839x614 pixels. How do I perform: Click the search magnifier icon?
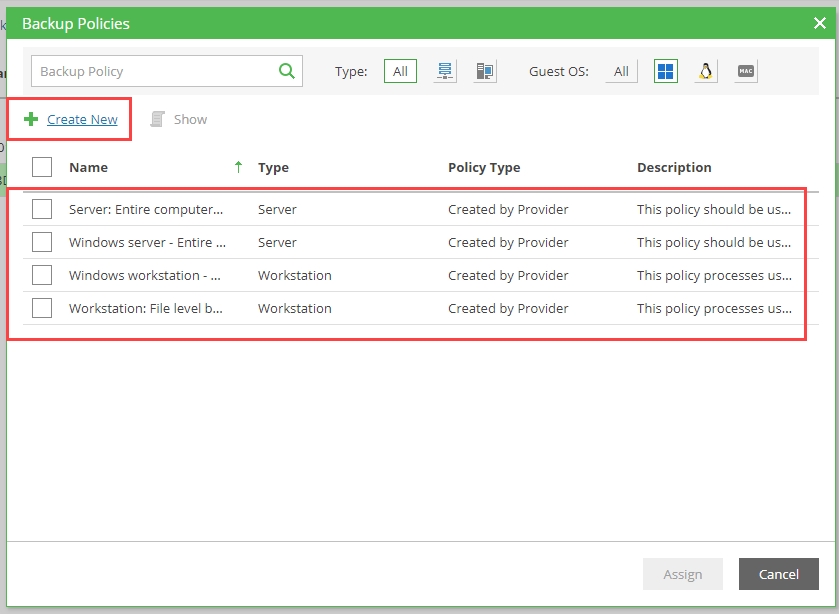pyautogui.click(x=286, y=71)
